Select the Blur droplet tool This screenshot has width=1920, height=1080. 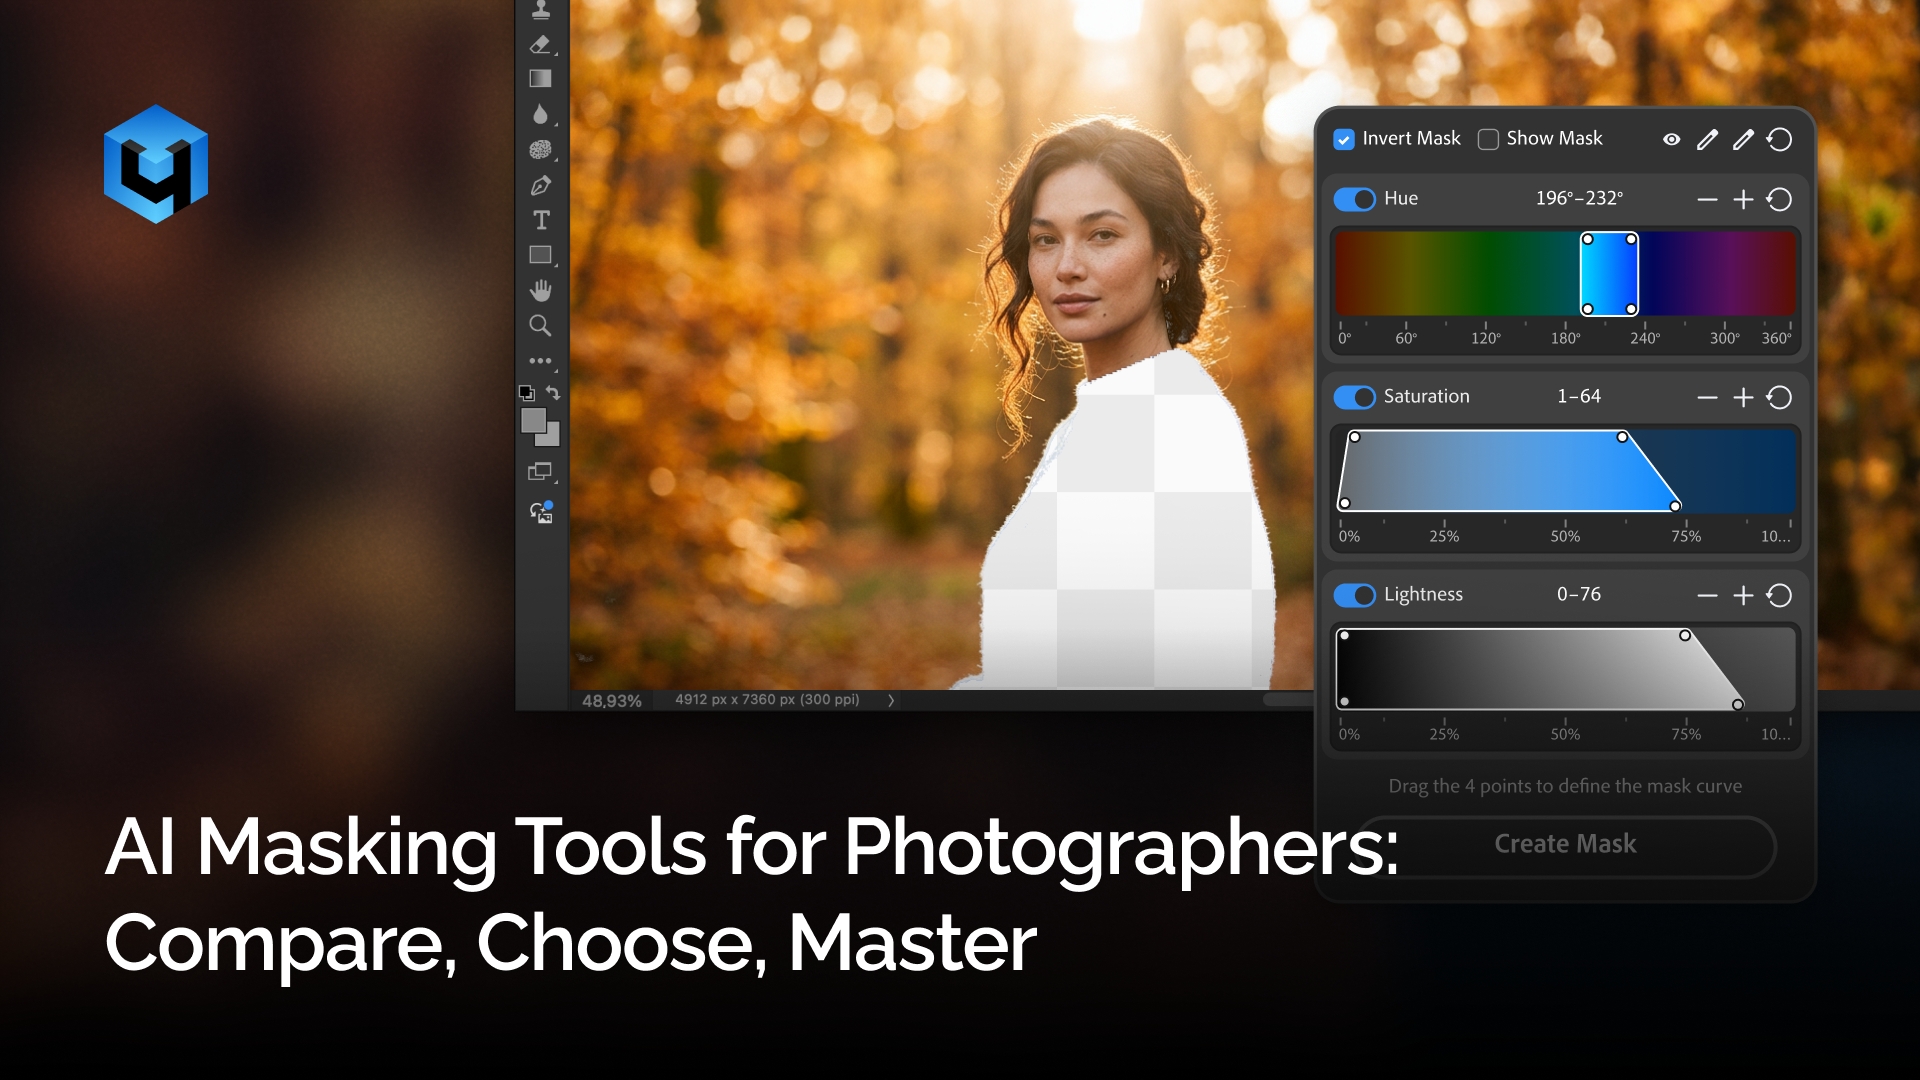[x=540, y=114]
